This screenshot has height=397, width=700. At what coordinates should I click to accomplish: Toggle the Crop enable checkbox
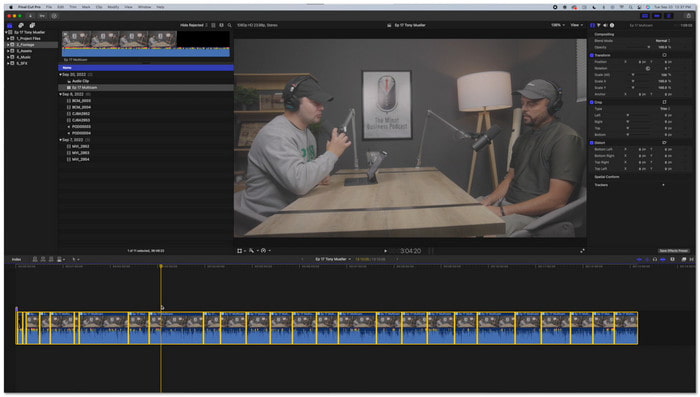point(592,102)
